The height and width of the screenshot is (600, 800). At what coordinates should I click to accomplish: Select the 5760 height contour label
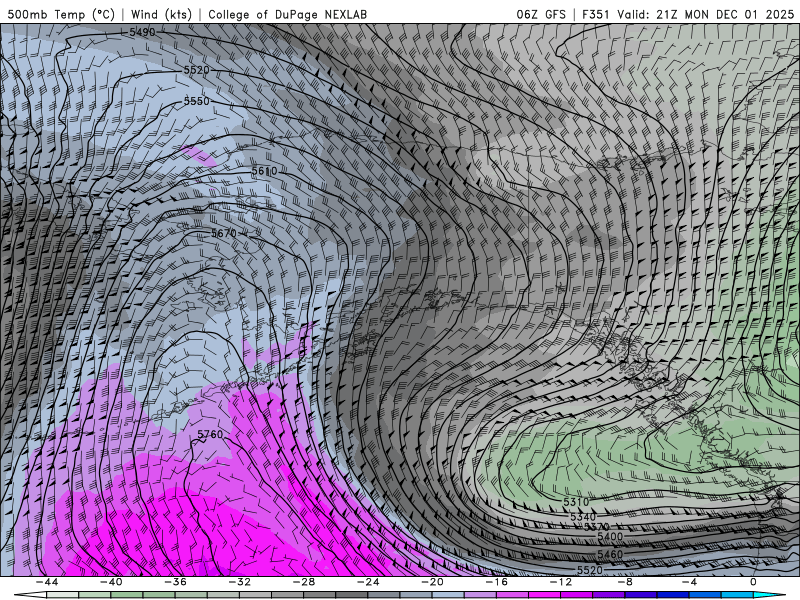(x=210, y=434)
